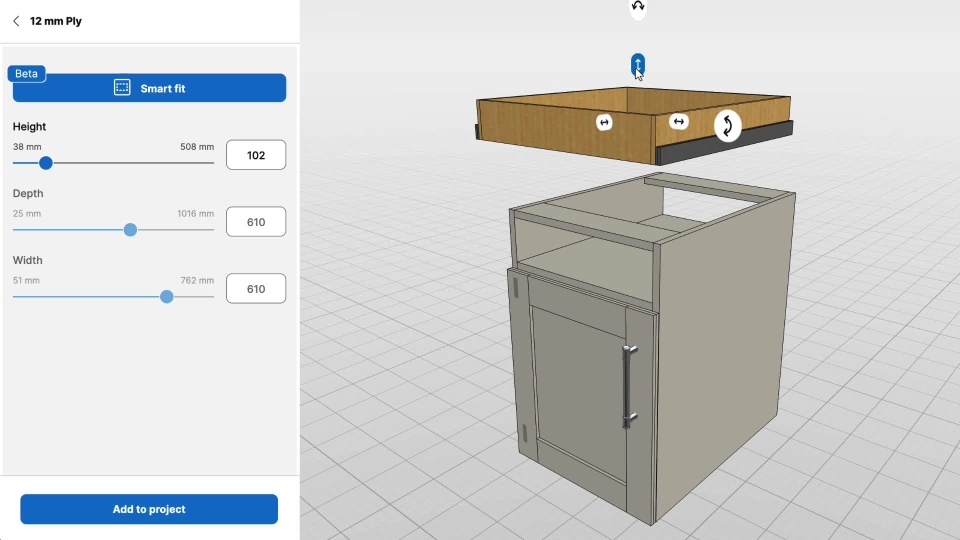
Task: Click the Height section label
Action: [x=29, y=127]
